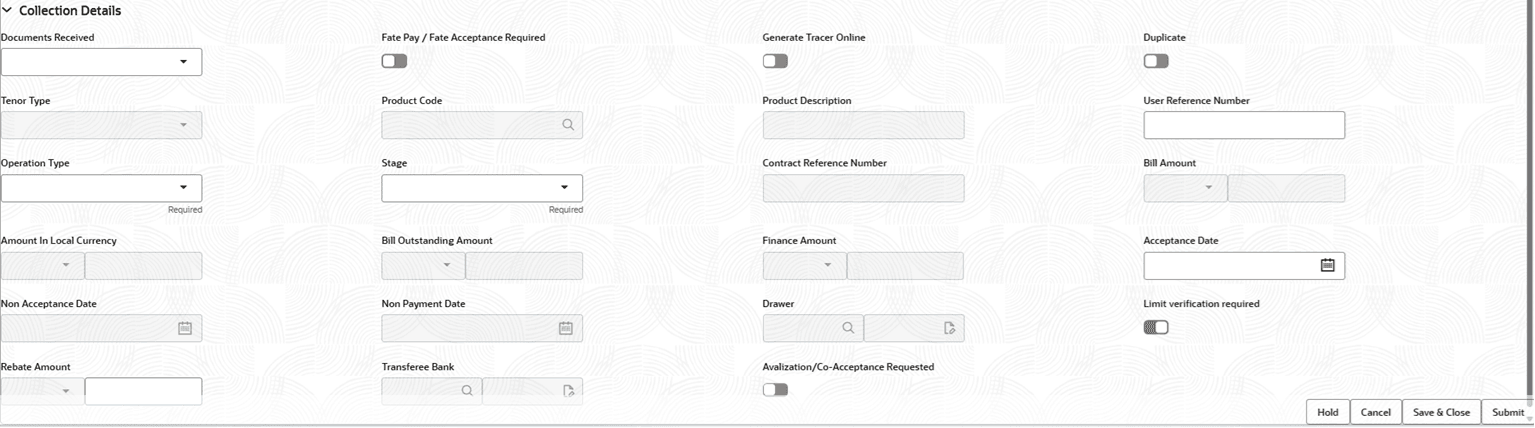Viewport: 1535px width, 428px height.
Task: Open the Acceptance Date calendar picker
Action: point(1327,265)
